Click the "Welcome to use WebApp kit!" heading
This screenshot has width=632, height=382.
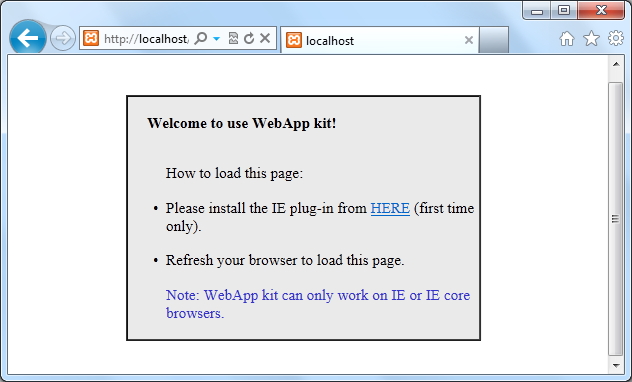pos(241,123)
